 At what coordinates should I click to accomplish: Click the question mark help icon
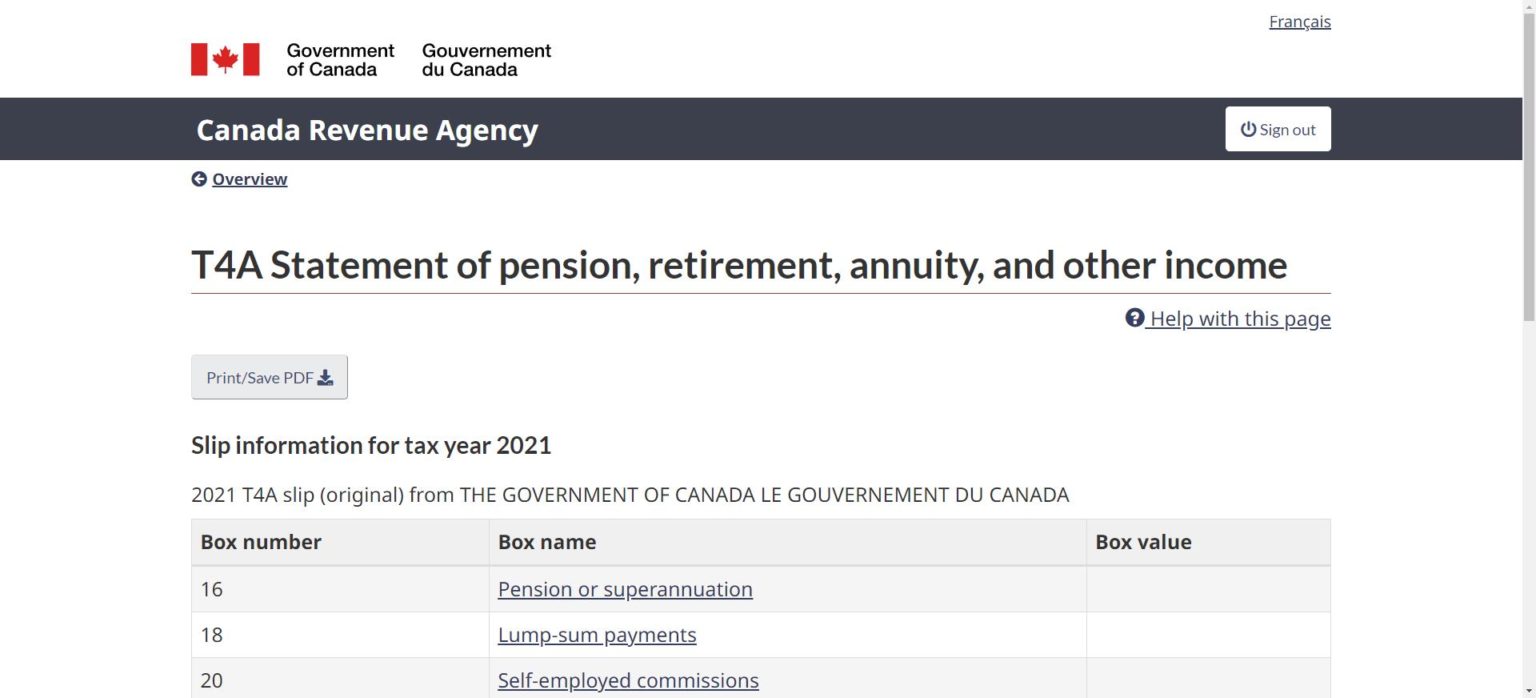1134,318
